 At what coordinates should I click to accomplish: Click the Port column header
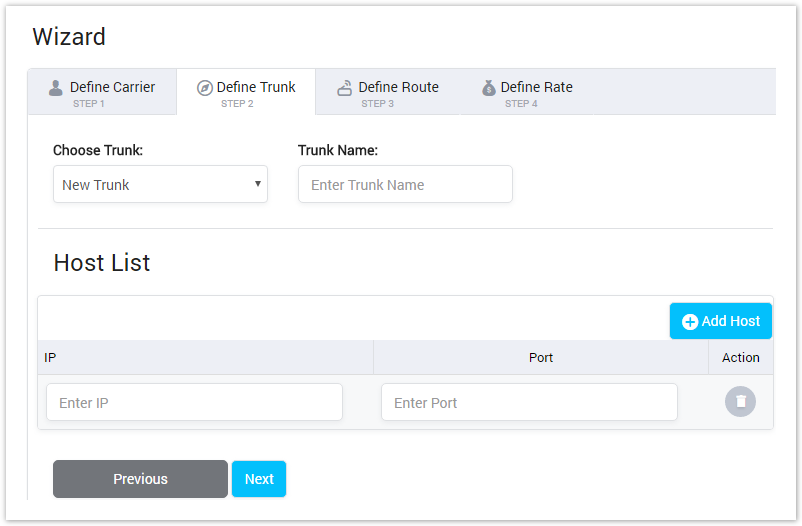click(x=541, y=357)
